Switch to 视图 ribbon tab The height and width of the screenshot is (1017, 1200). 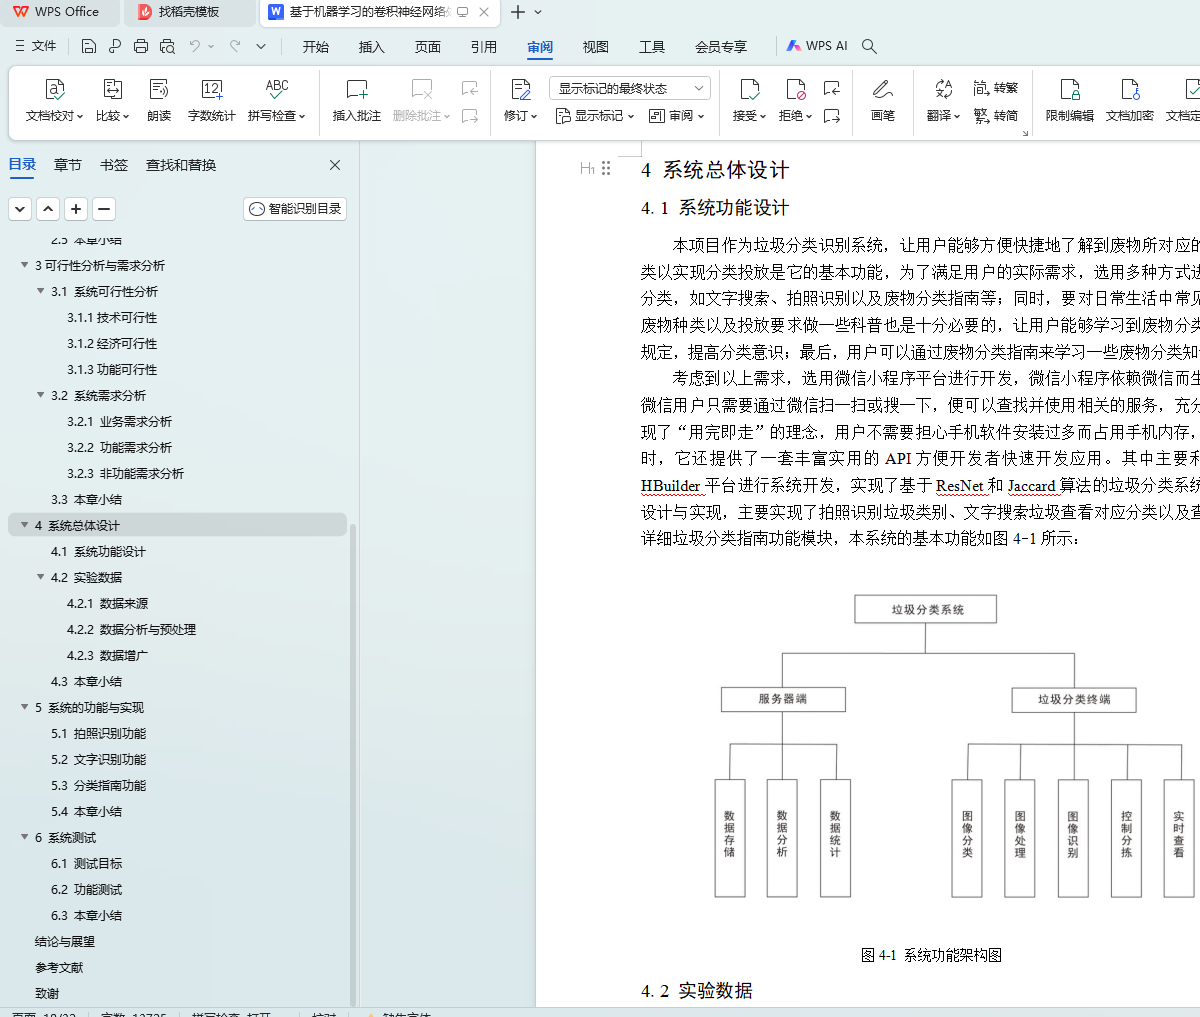[x=596, y=47]
